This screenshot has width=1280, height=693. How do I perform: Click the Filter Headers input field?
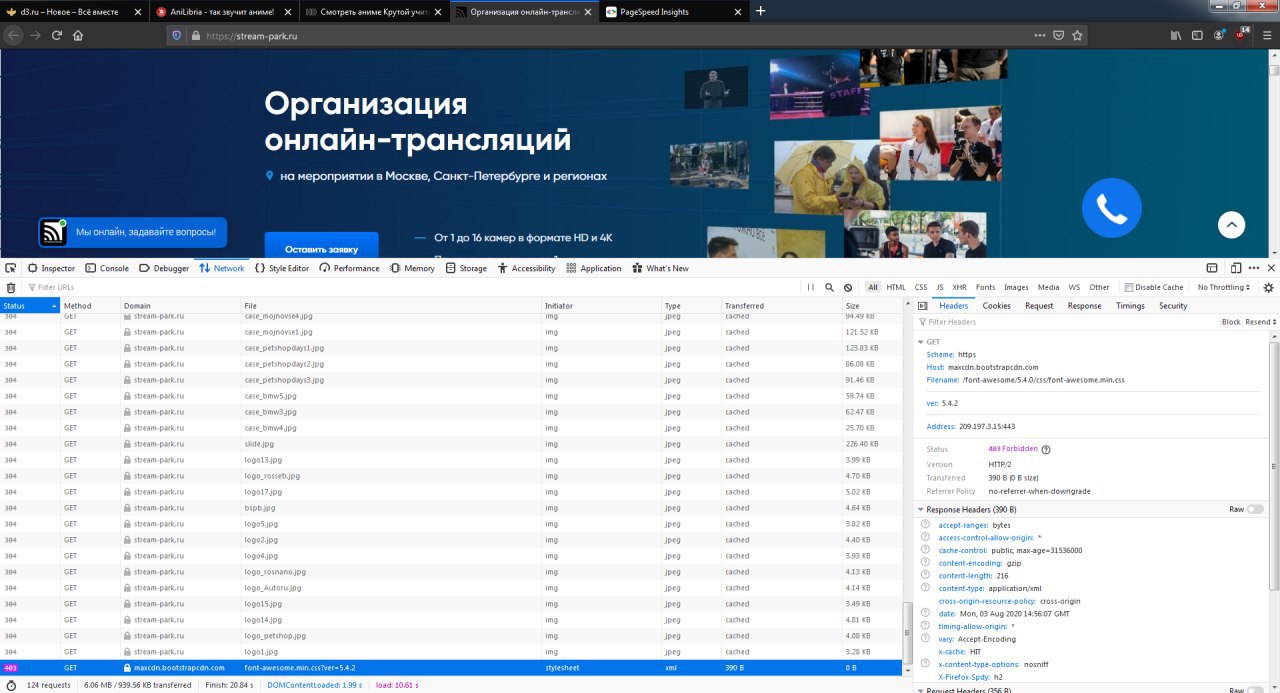[1065, 322]
